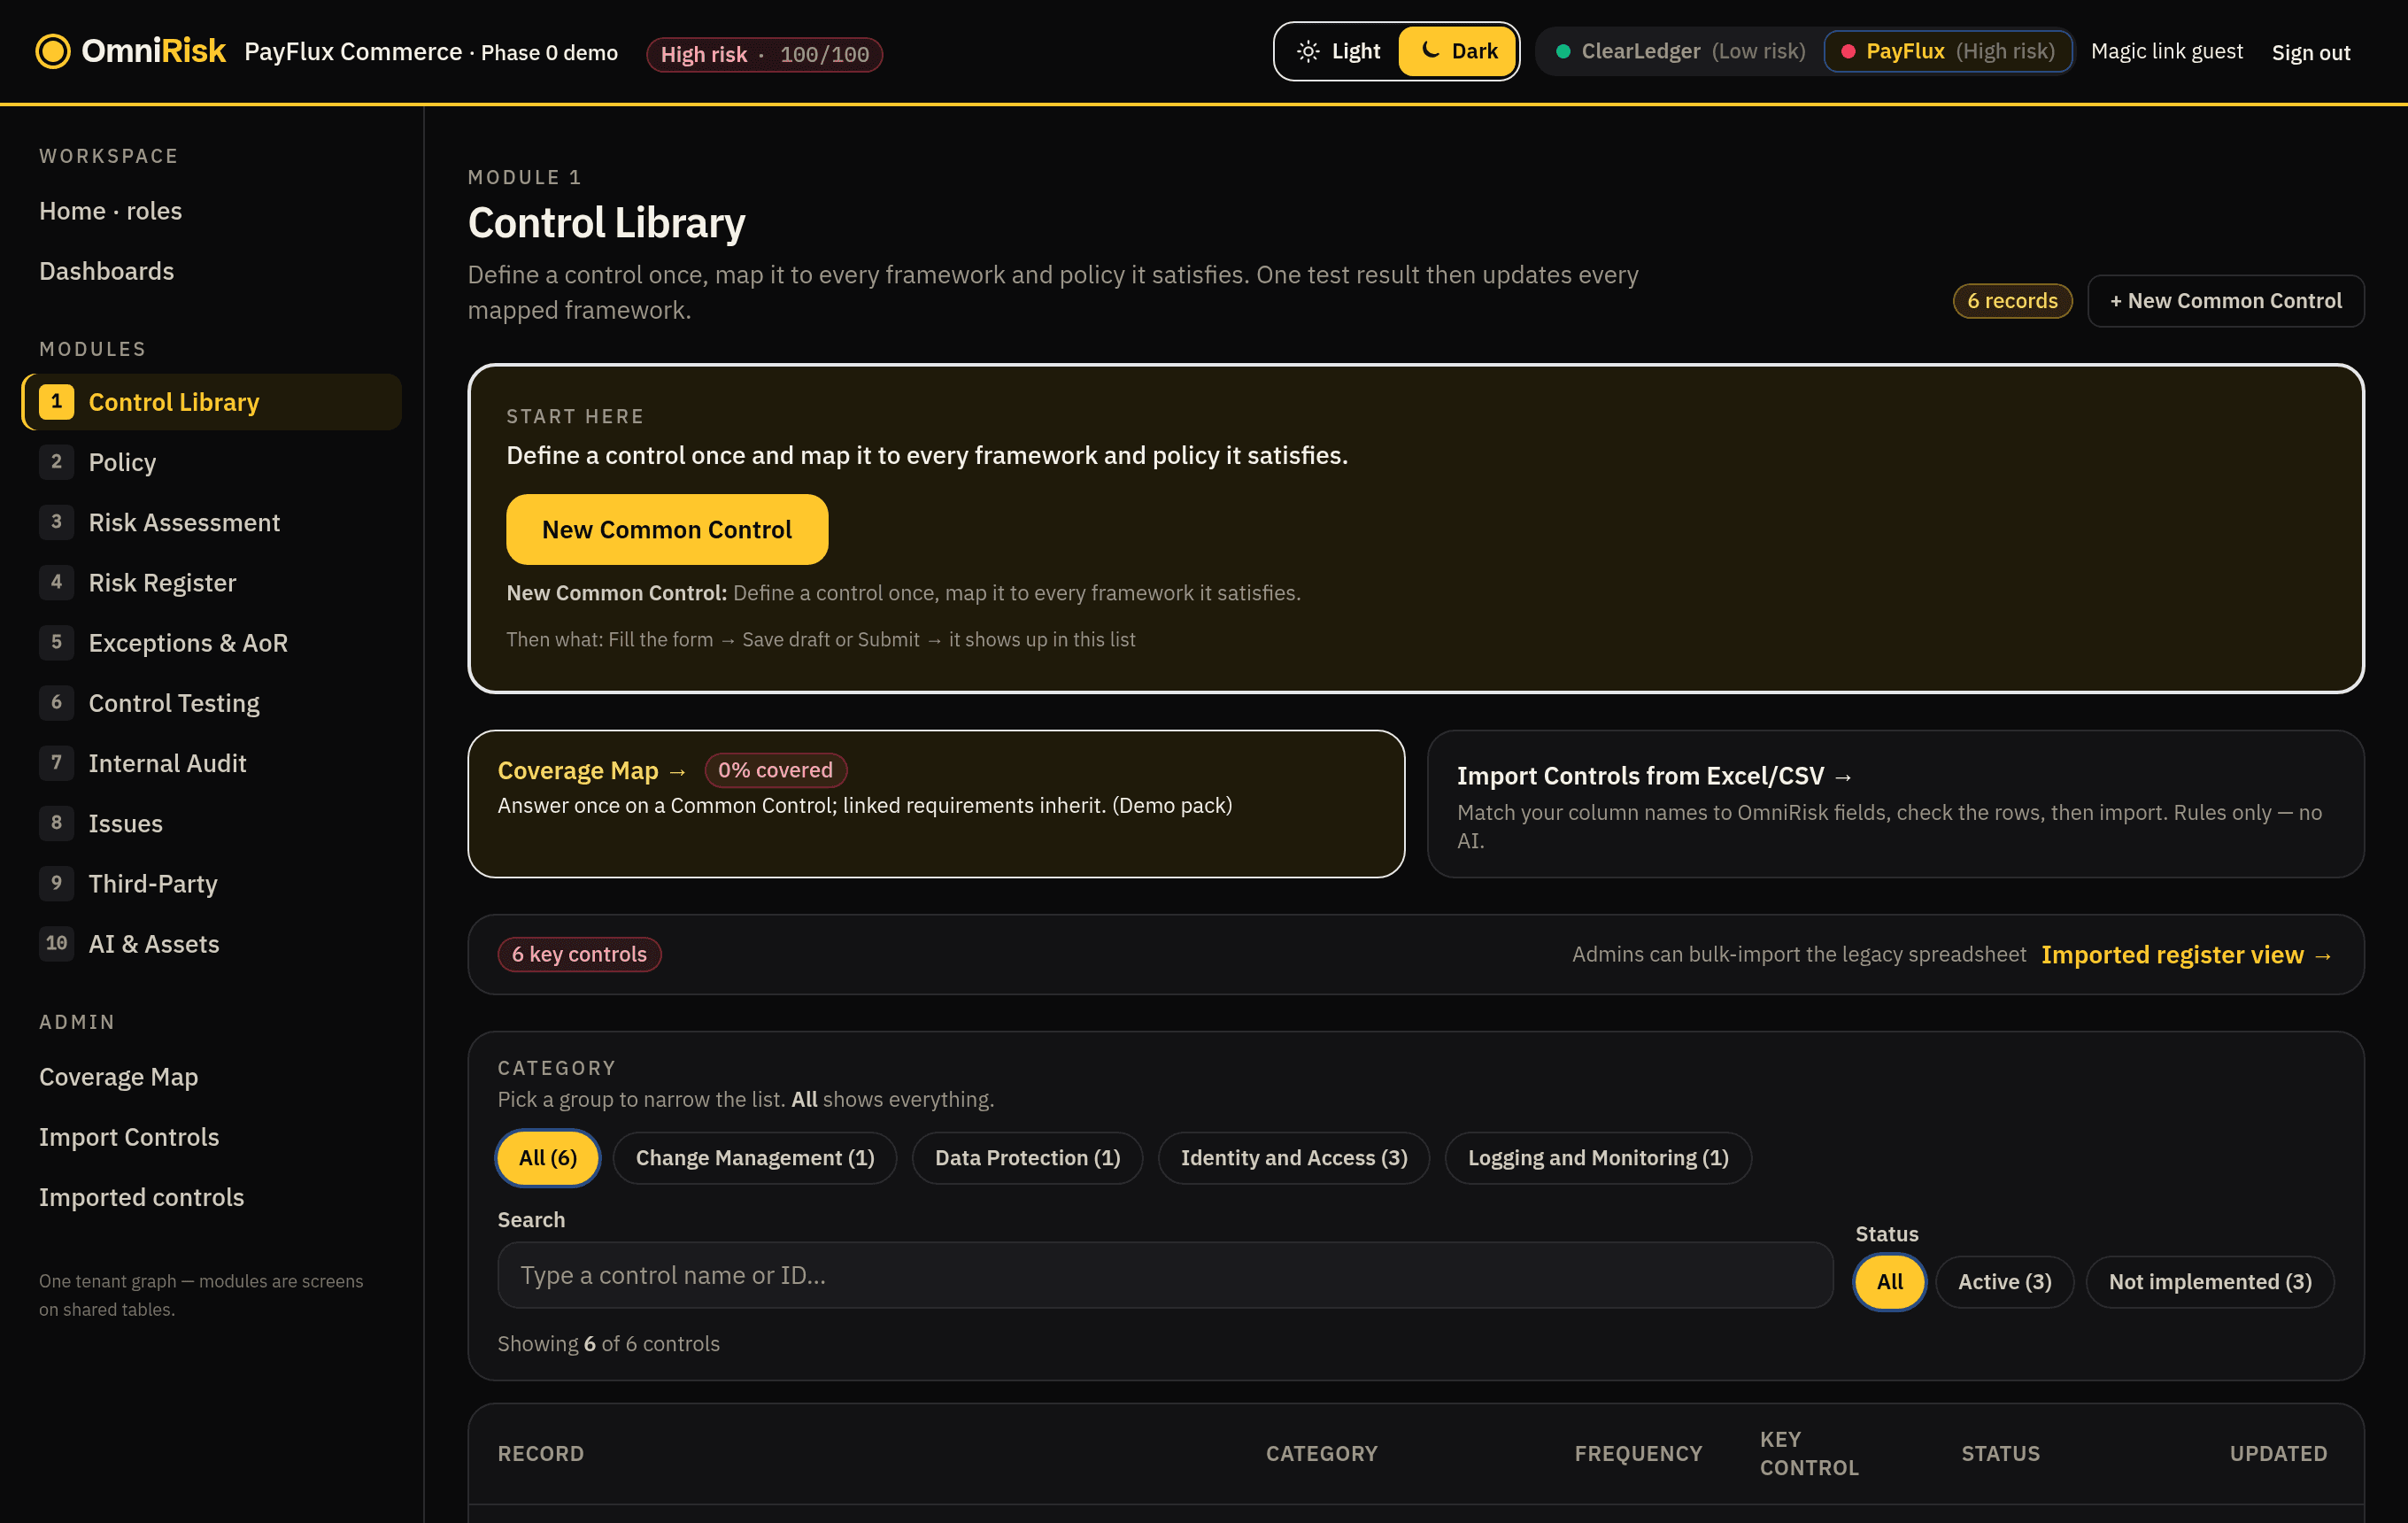Switch theme to Dark mode

pyautogui.click(x=1457, y=51)
